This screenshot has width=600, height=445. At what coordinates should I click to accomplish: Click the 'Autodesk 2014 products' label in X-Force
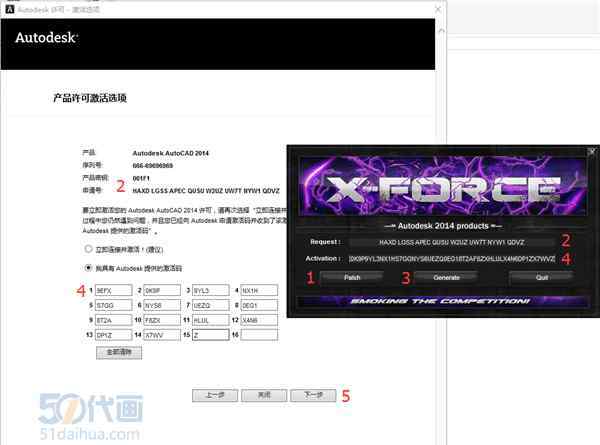[x=443, y=226]
